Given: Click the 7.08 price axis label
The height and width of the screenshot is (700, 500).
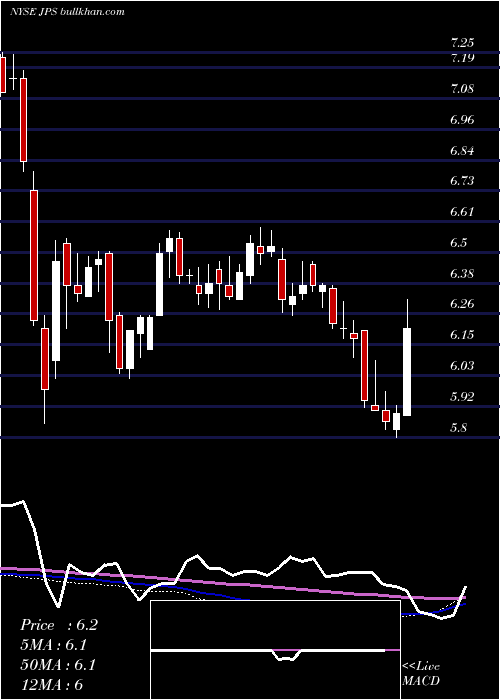Looking at the screenshot, I should (x=462, y=89).
